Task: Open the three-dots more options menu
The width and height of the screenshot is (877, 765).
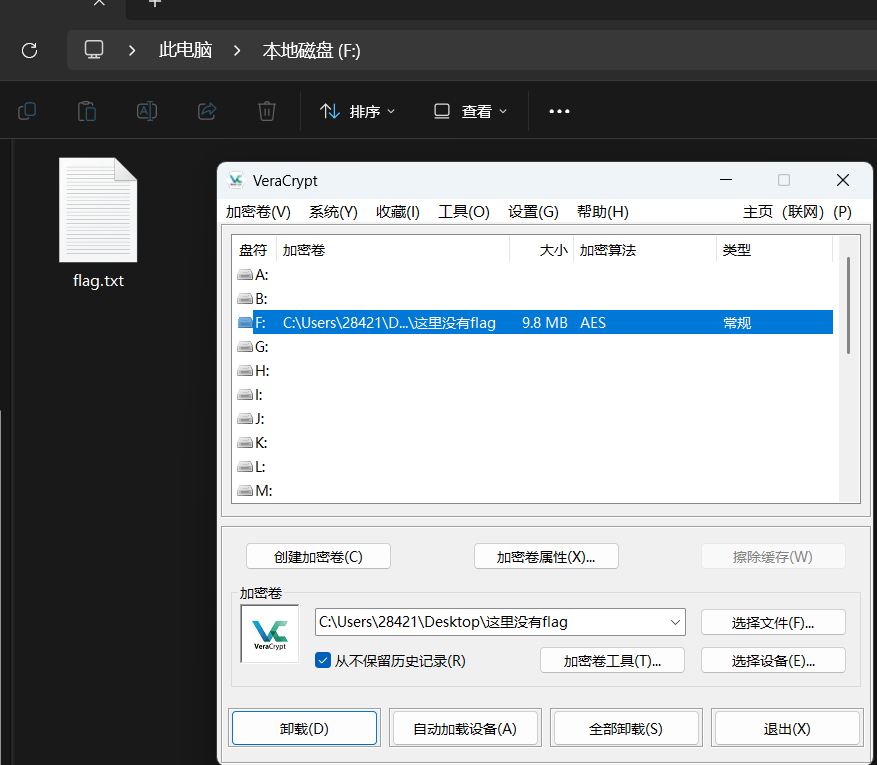Action: [559, 111]
